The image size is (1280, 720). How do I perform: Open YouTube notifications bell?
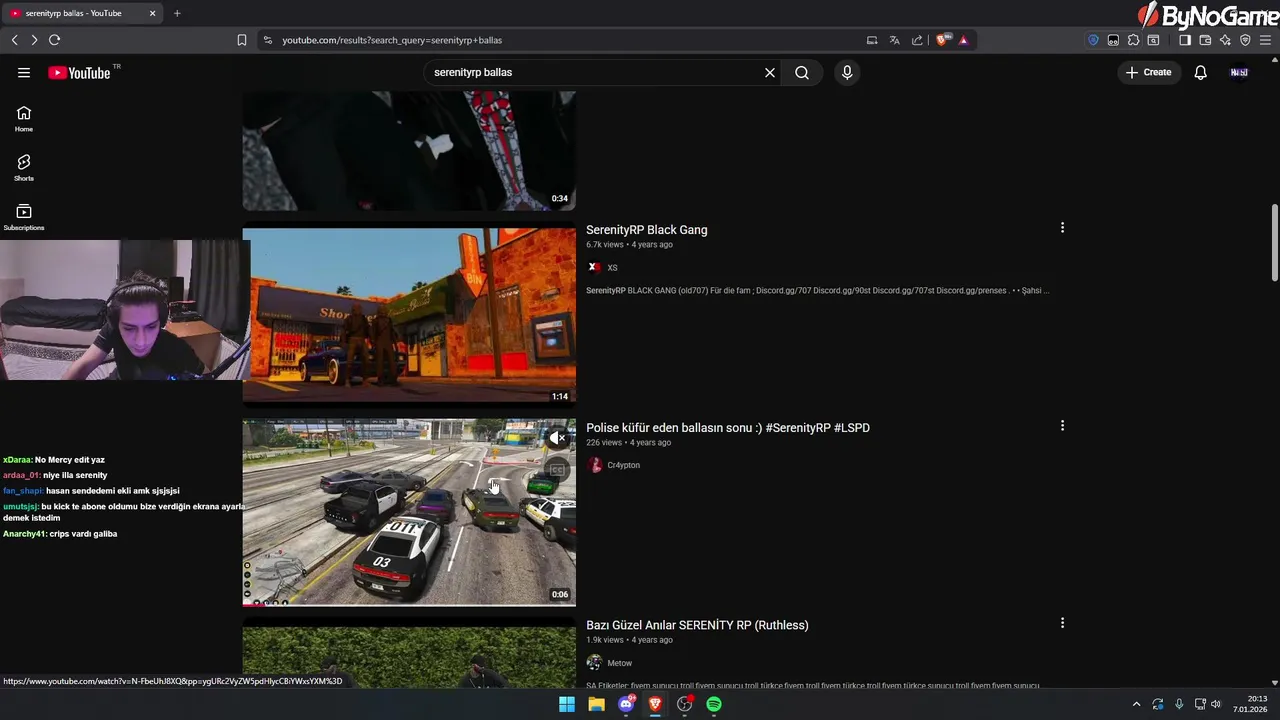pyautogui.click(x=1201, y=72)
